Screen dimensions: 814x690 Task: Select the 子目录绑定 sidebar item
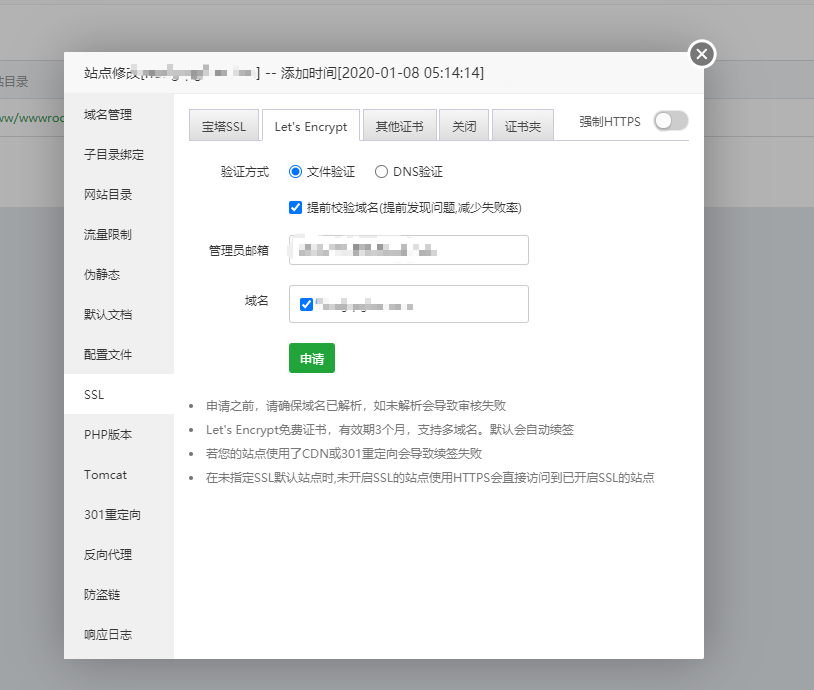112,155
